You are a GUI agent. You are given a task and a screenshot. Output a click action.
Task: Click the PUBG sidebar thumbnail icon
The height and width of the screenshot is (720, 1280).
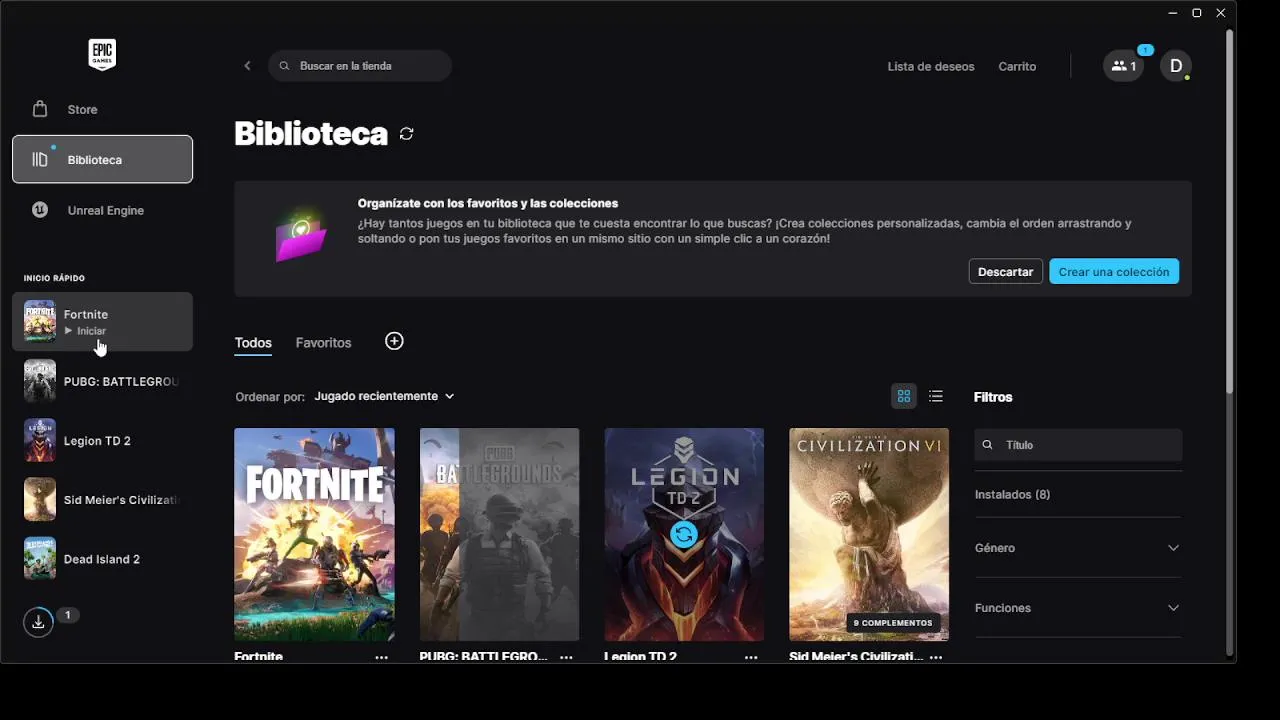(40, 381)
